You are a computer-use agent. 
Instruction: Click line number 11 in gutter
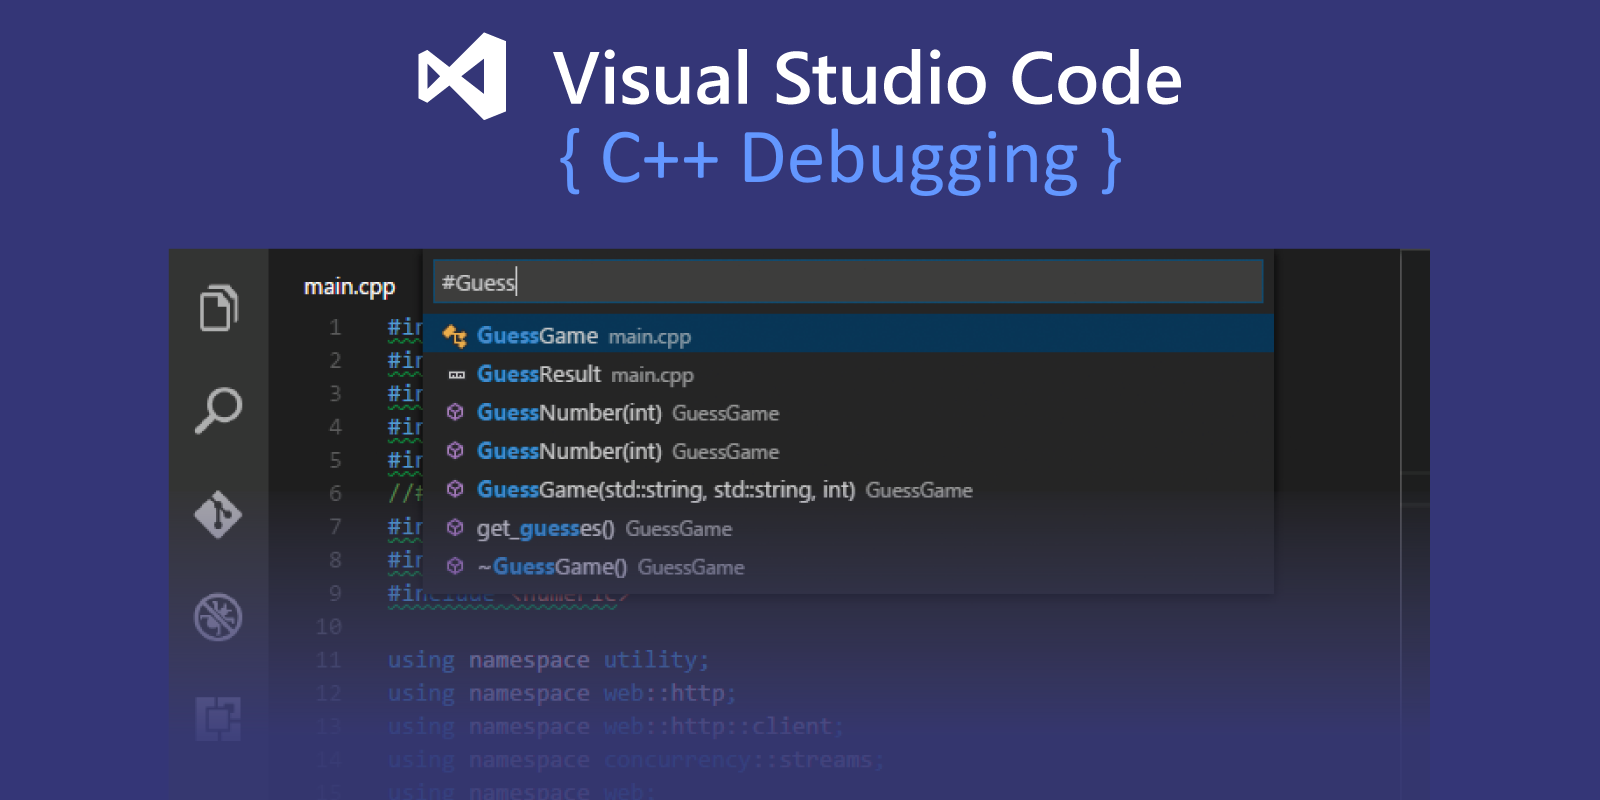[x=329, y=660]
